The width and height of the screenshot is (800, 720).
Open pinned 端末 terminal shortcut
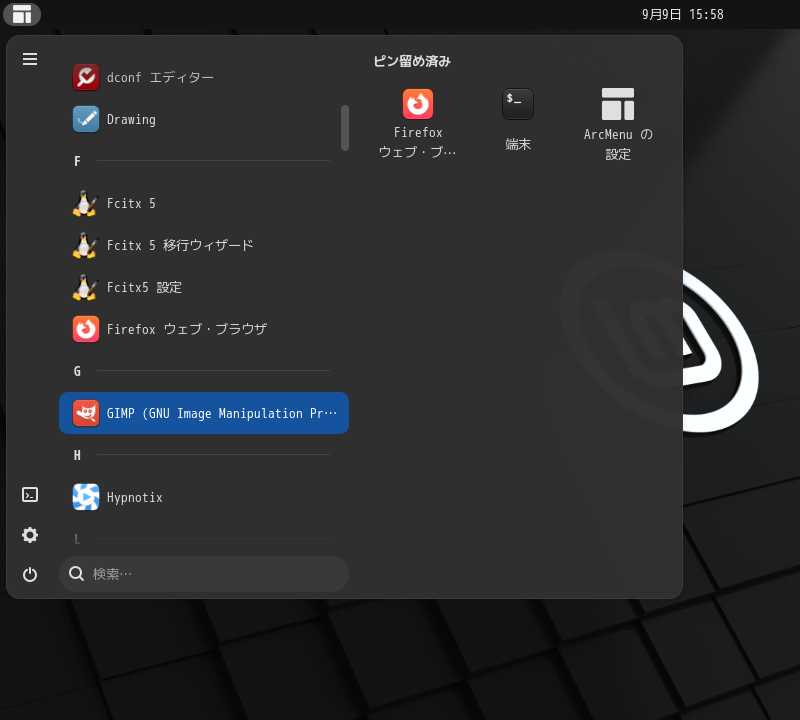coord(518,123)
